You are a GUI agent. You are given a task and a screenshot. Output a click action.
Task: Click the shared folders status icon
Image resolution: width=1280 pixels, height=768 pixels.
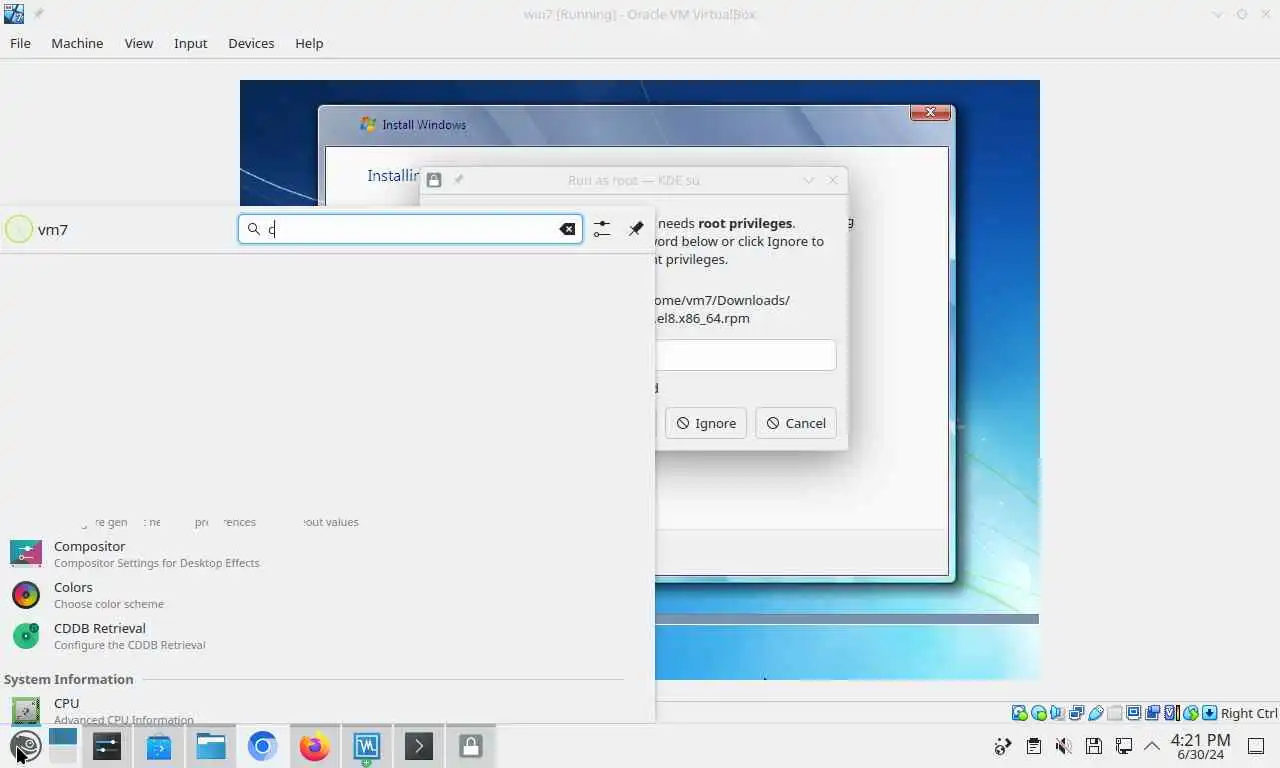[1115, 713]
